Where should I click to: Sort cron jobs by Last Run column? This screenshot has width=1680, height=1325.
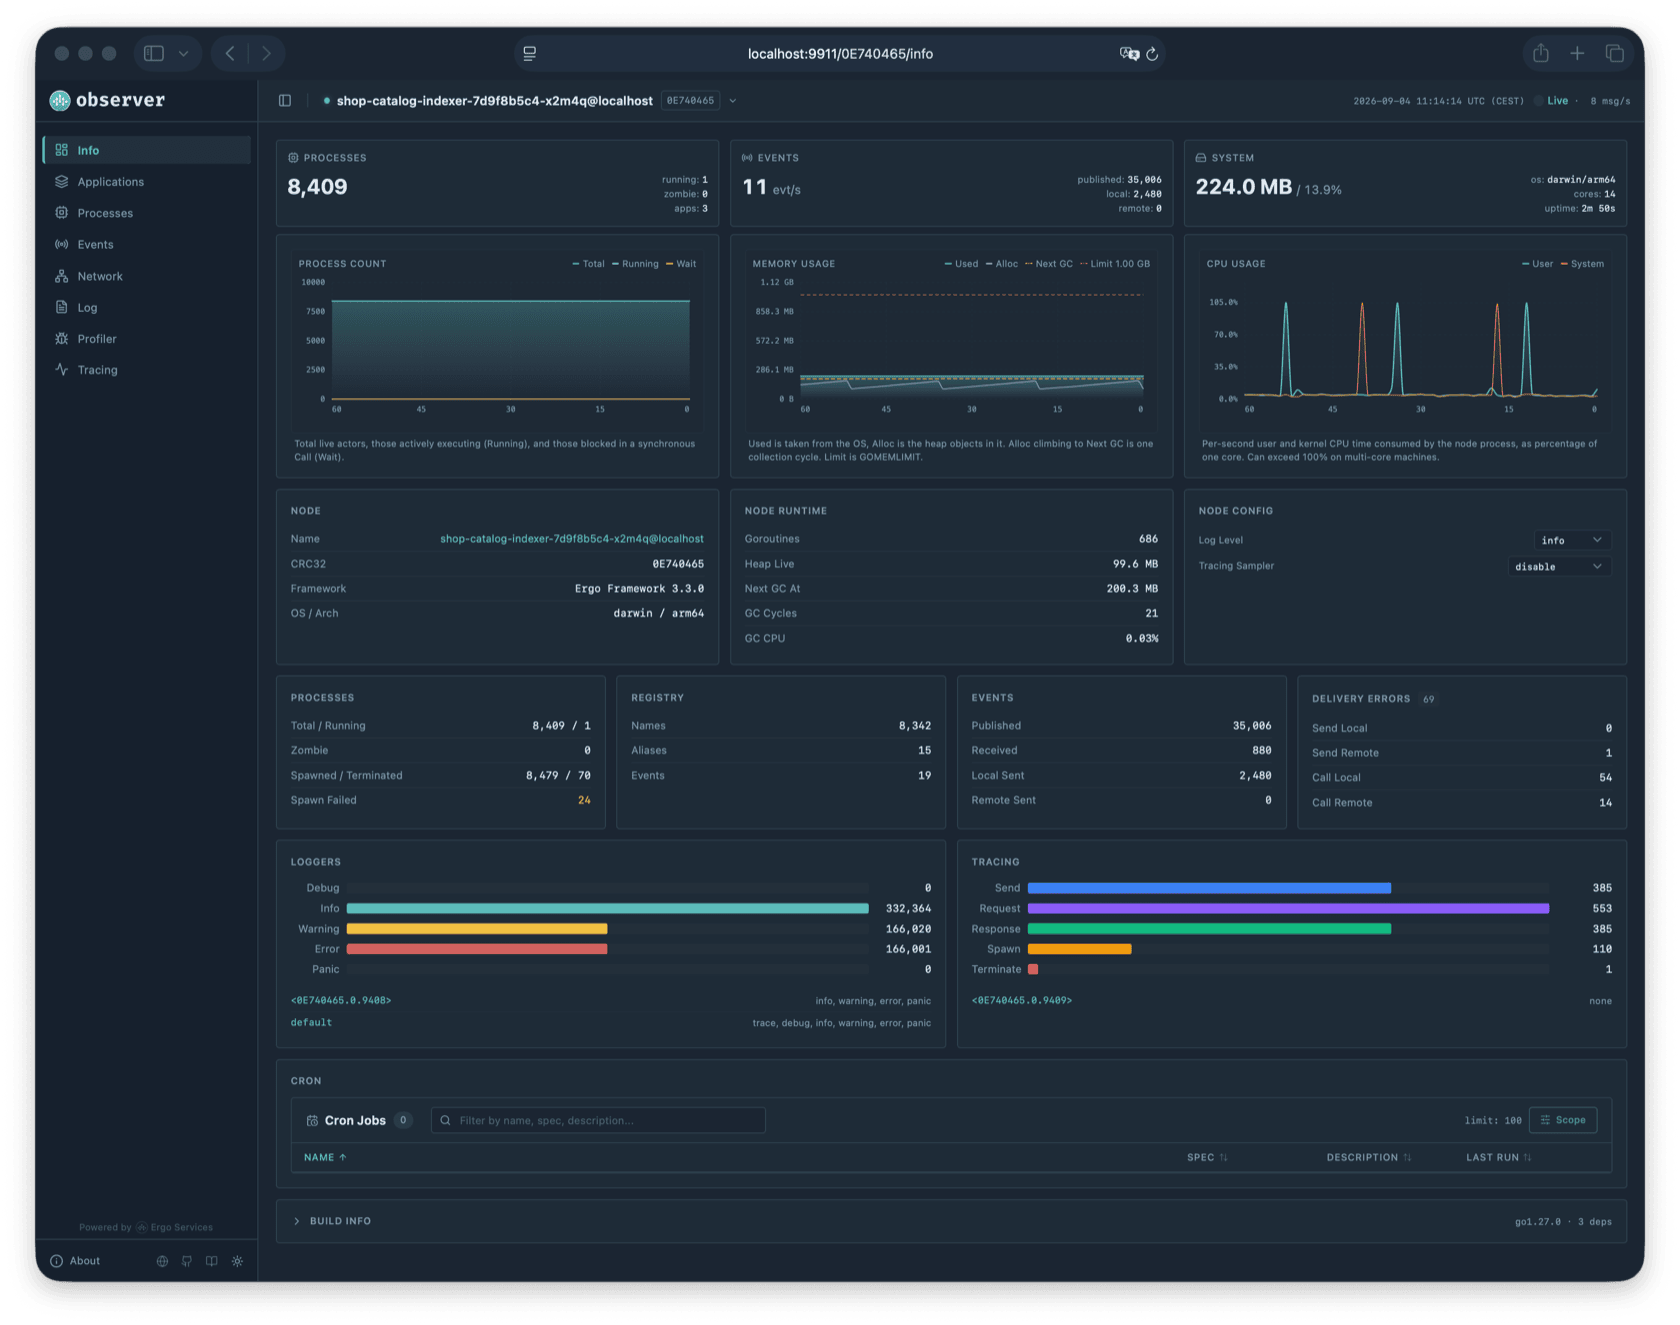1498,1157
